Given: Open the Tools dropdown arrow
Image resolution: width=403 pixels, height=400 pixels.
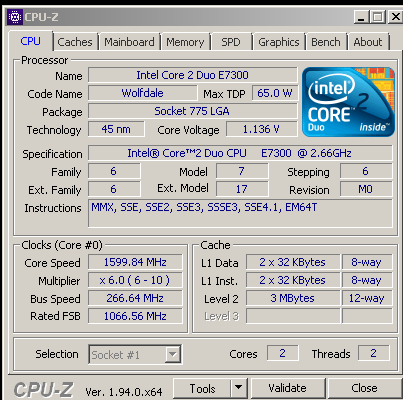Looking at the screenshot, I should pos(238,388).
